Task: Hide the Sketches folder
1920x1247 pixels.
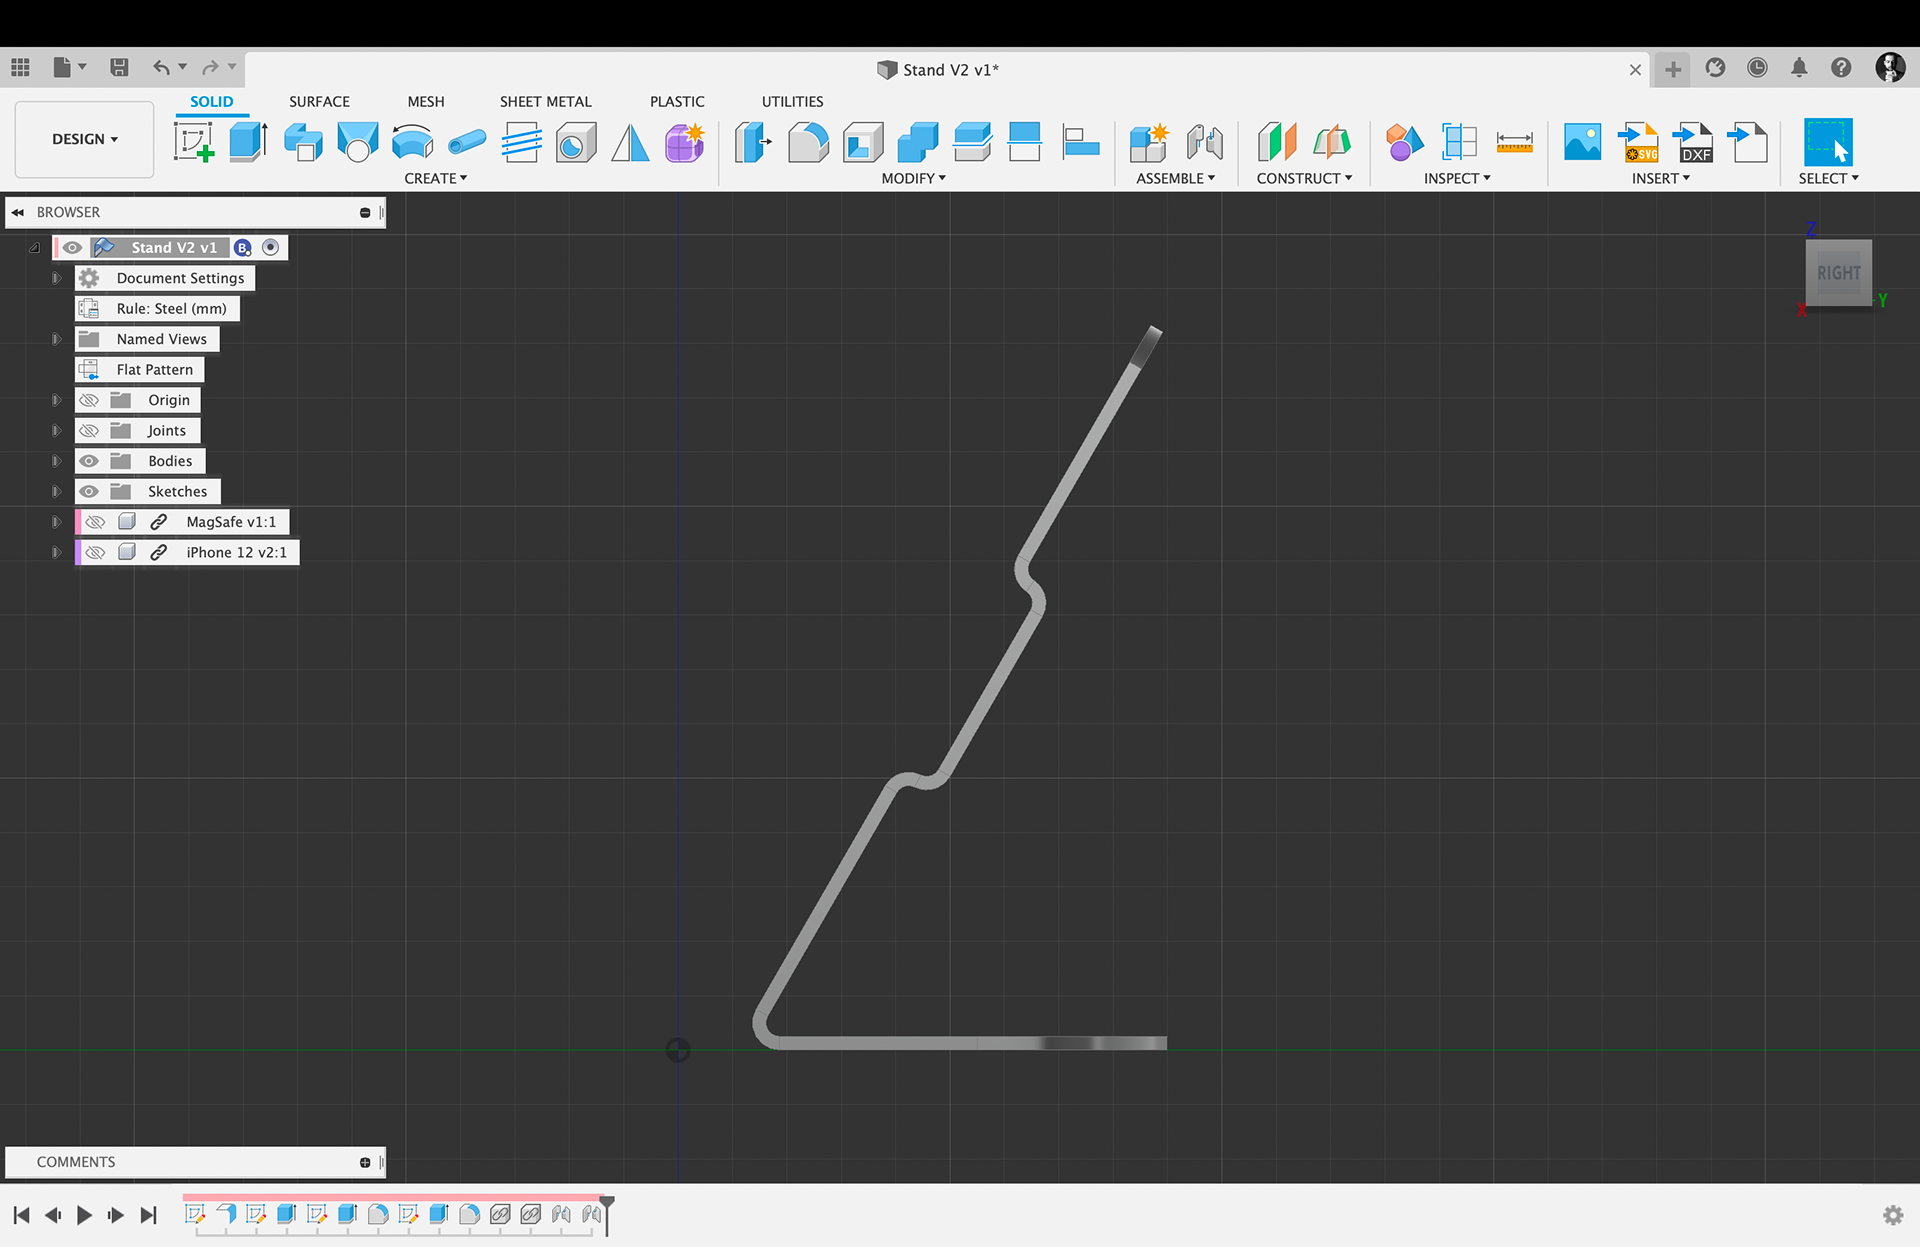Action: [x=89, y=492]
